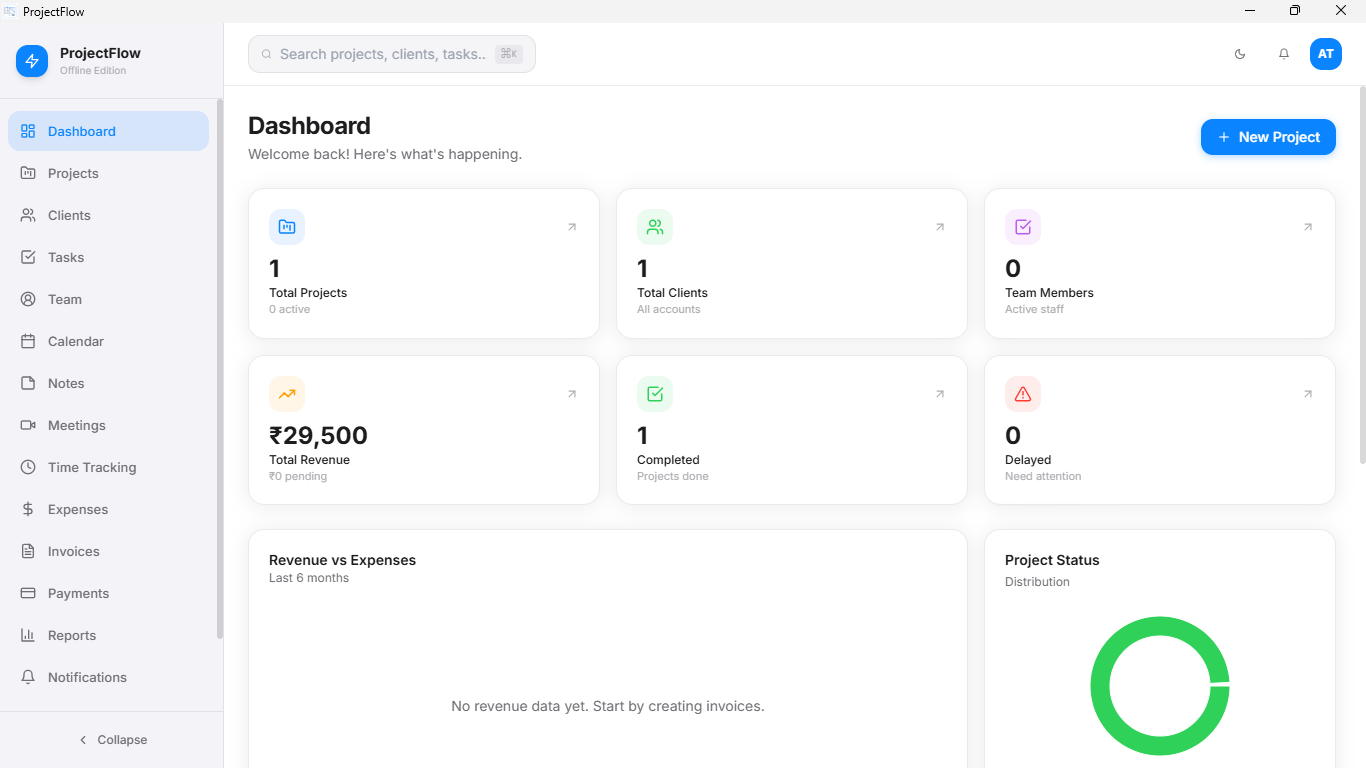Click the Invoices document icon

28,551
